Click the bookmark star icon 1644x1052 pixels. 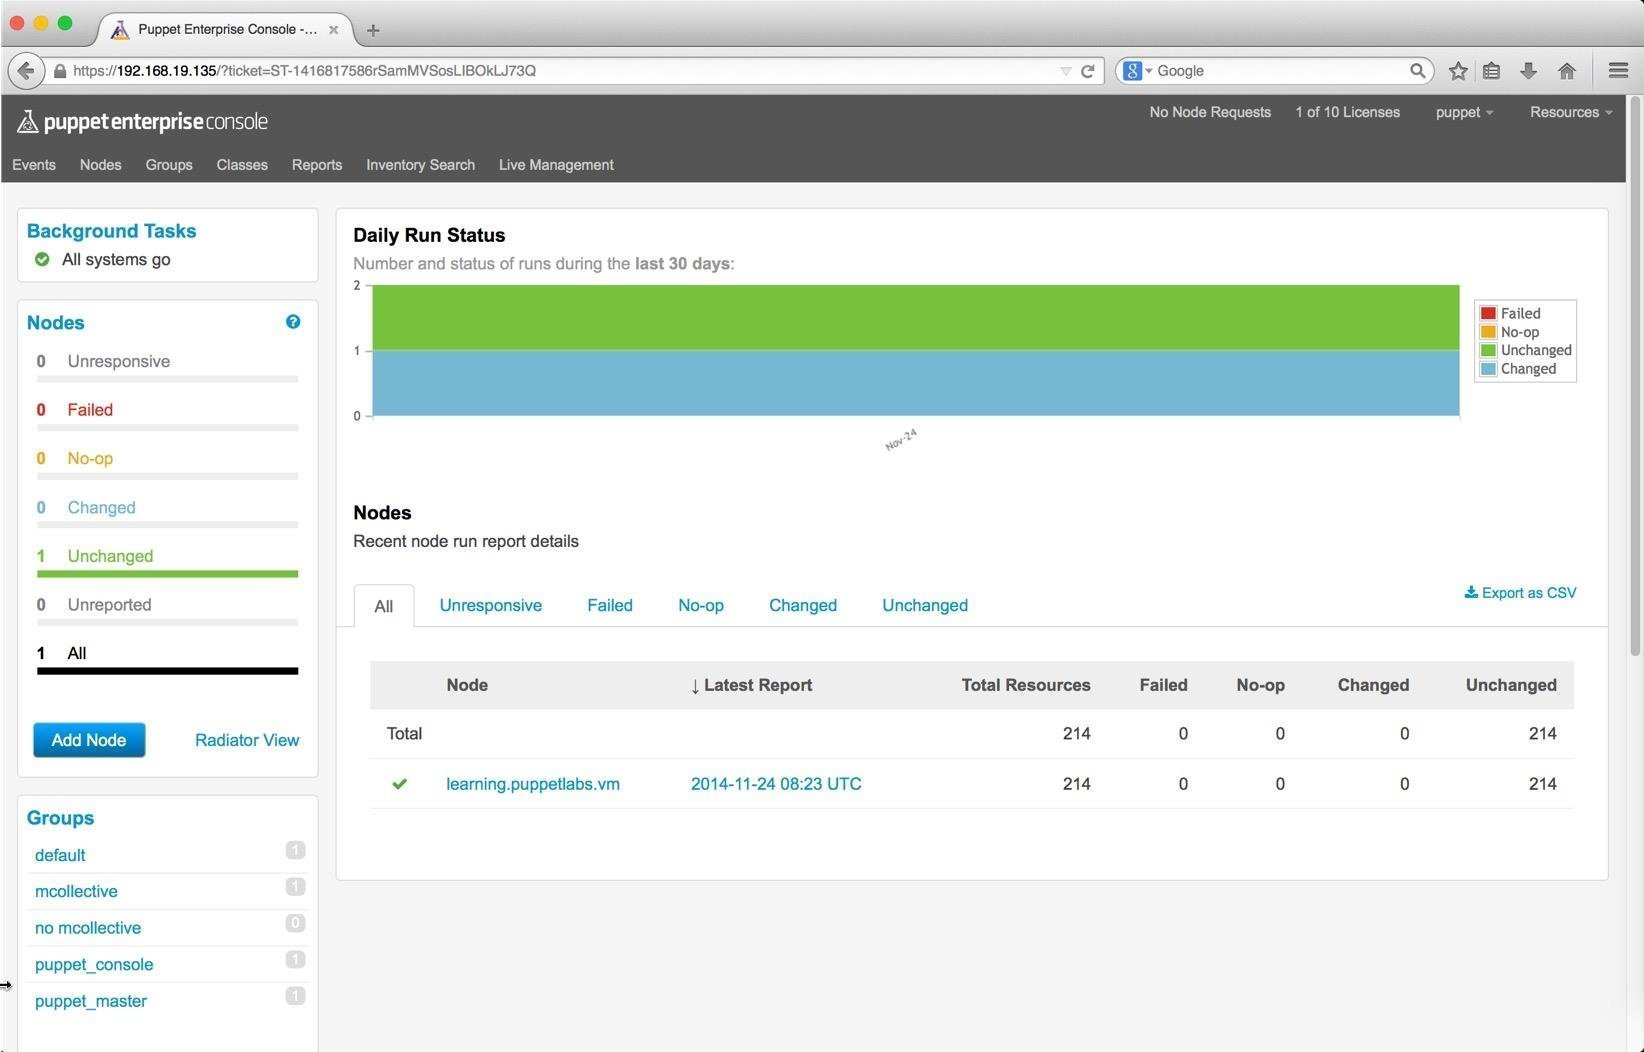click(1457, 70)
